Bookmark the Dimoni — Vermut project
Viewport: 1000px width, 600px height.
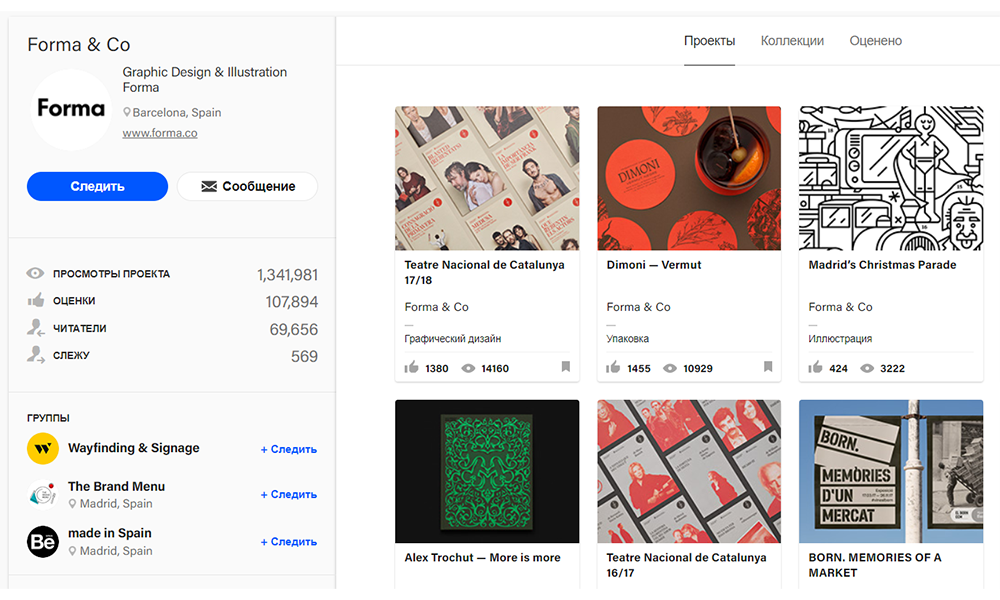[768, 367]
